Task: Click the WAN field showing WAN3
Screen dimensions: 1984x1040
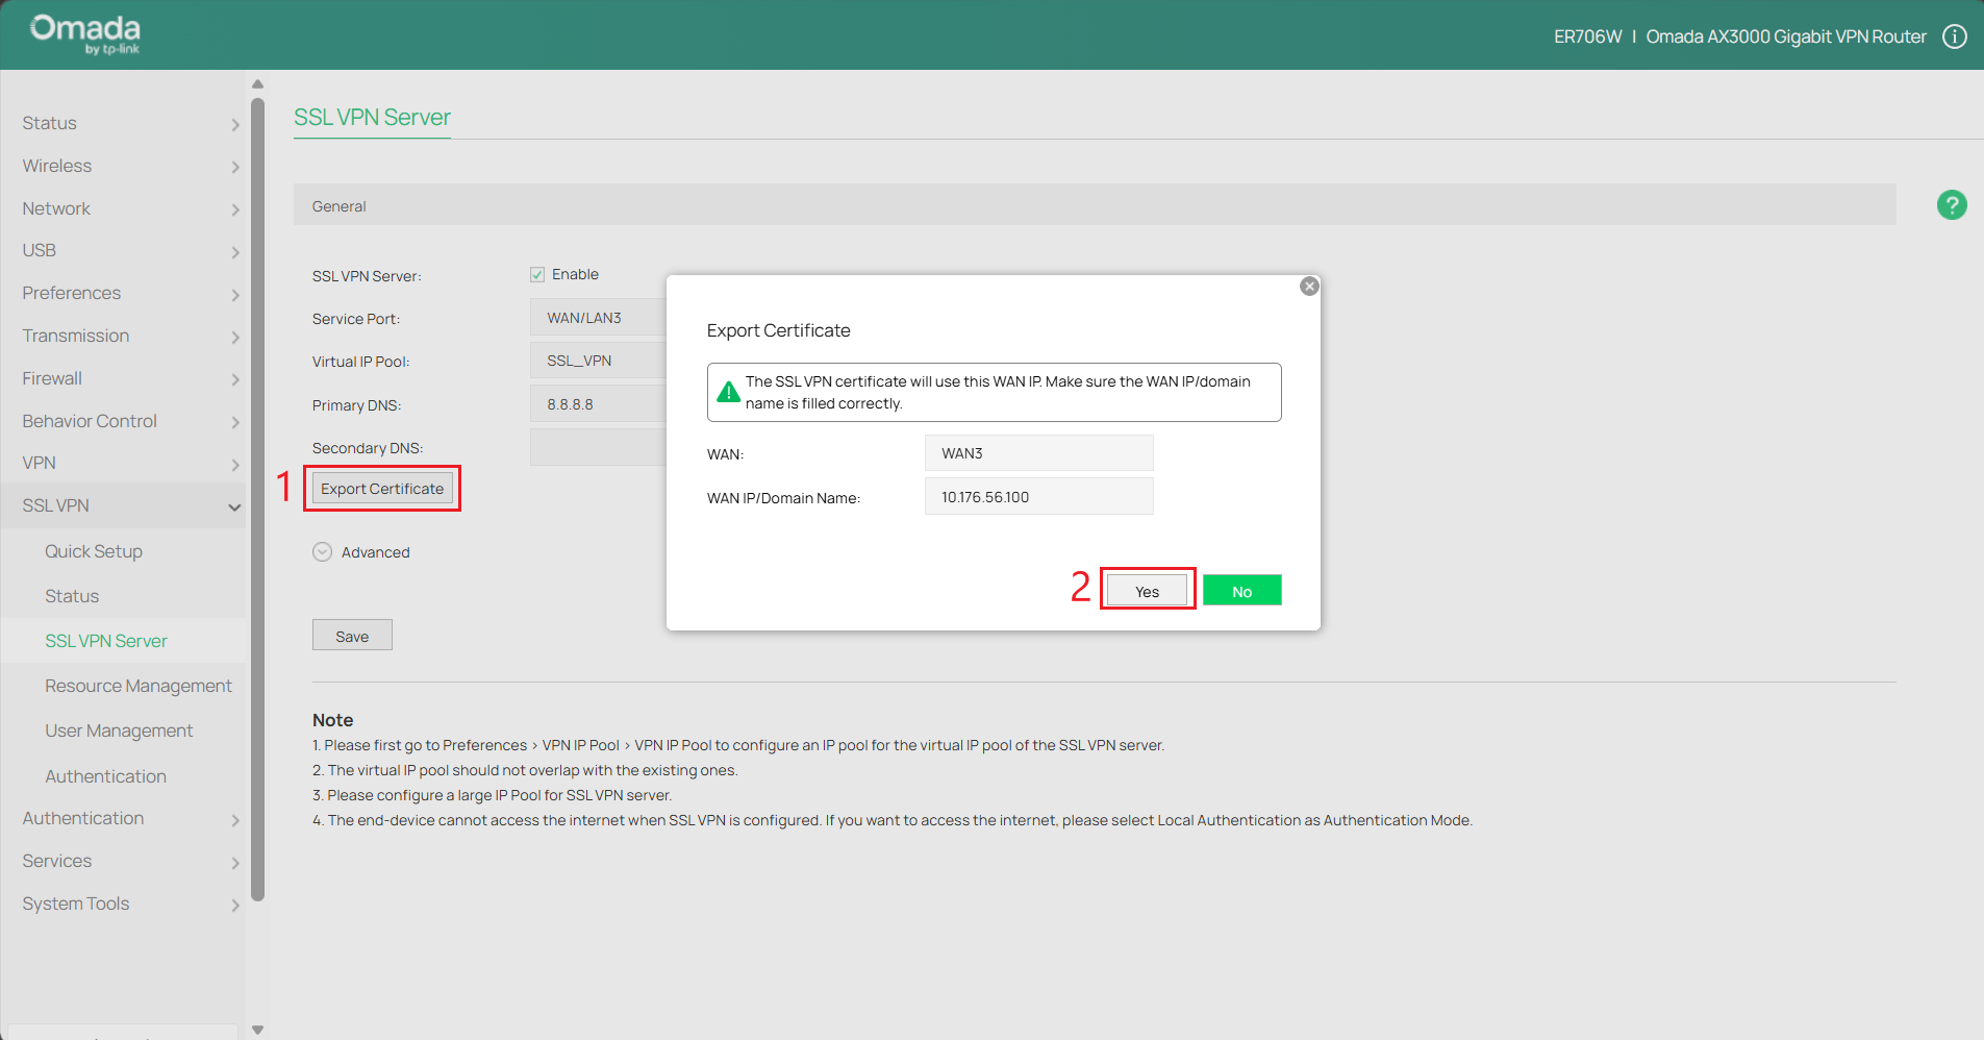Action: (1039, 453)
